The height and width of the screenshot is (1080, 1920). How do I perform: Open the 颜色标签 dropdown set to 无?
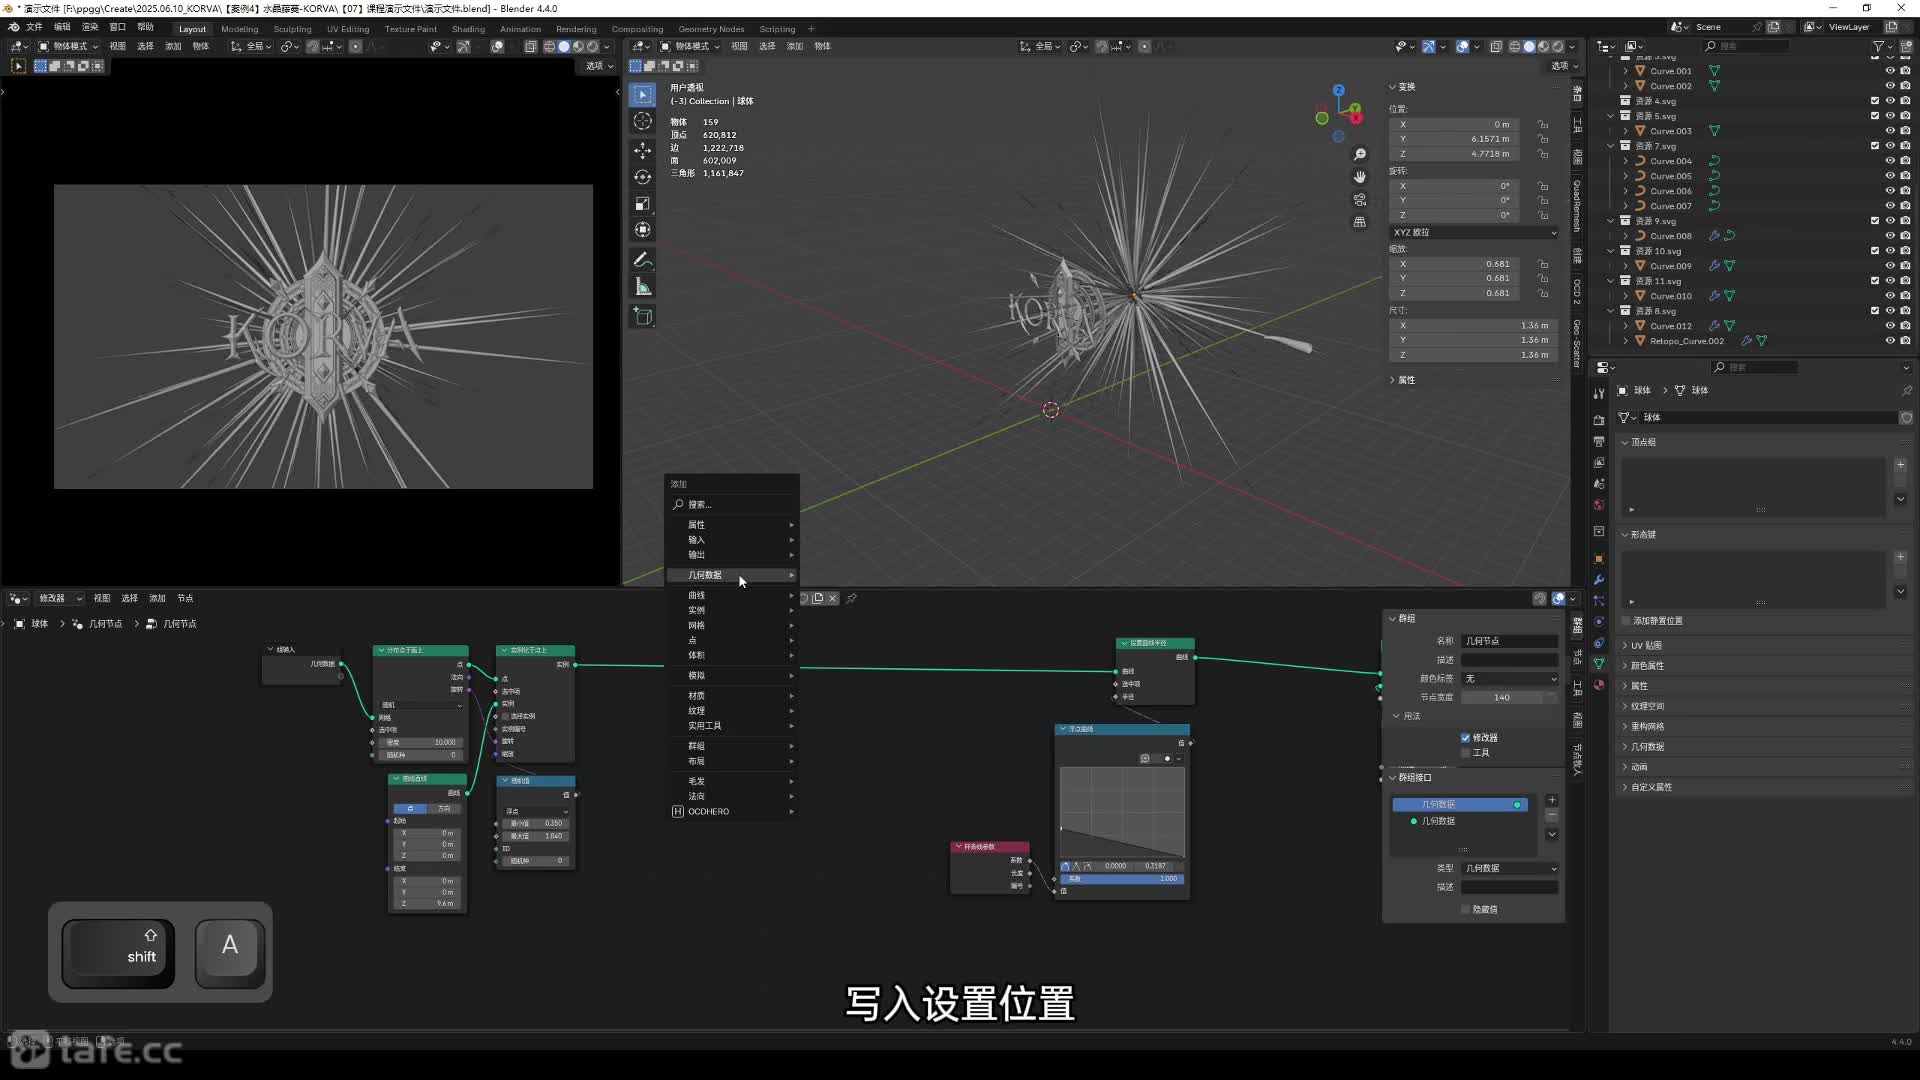pyautogui.click(x=1510, y=679)
